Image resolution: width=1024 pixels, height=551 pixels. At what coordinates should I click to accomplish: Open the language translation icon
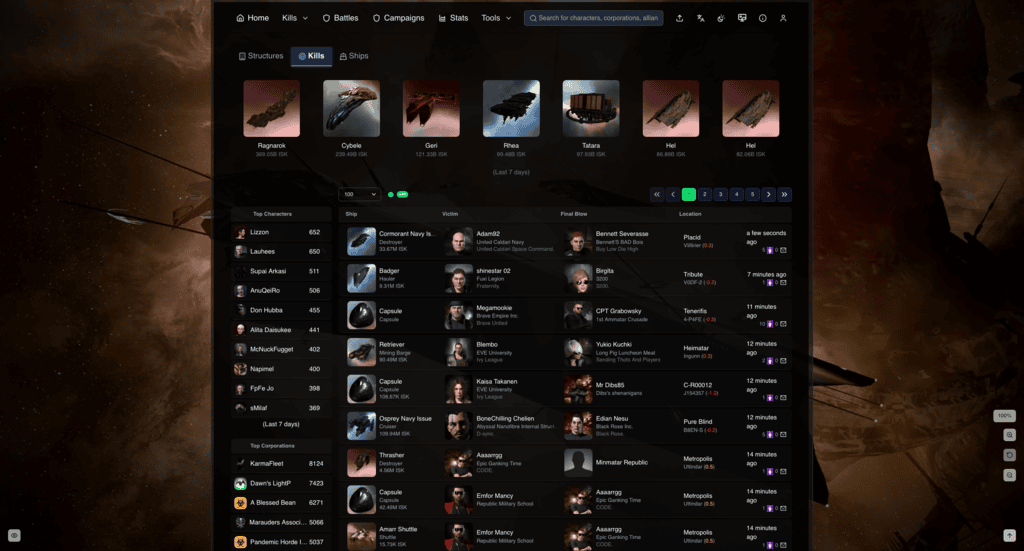point(700,18)
